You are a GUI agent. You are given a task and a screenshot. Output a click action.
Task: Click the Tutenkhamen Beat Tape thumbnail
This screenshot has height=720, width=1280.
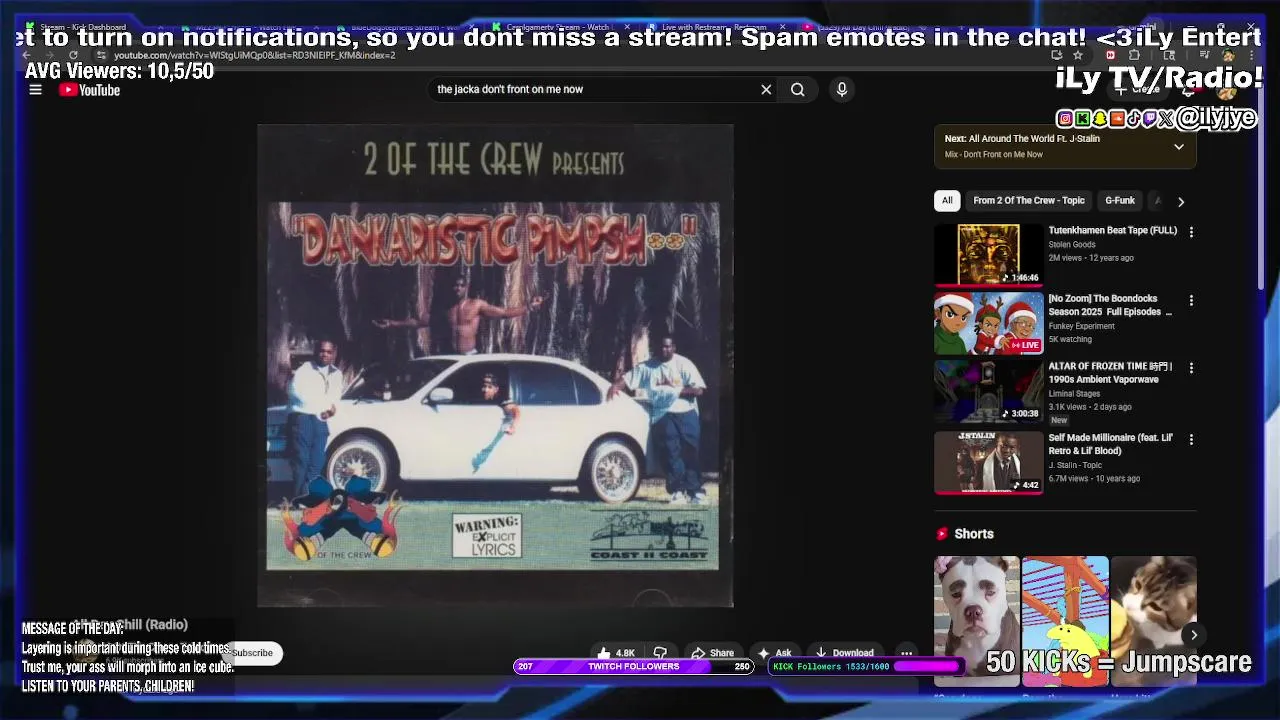[988, 255]
